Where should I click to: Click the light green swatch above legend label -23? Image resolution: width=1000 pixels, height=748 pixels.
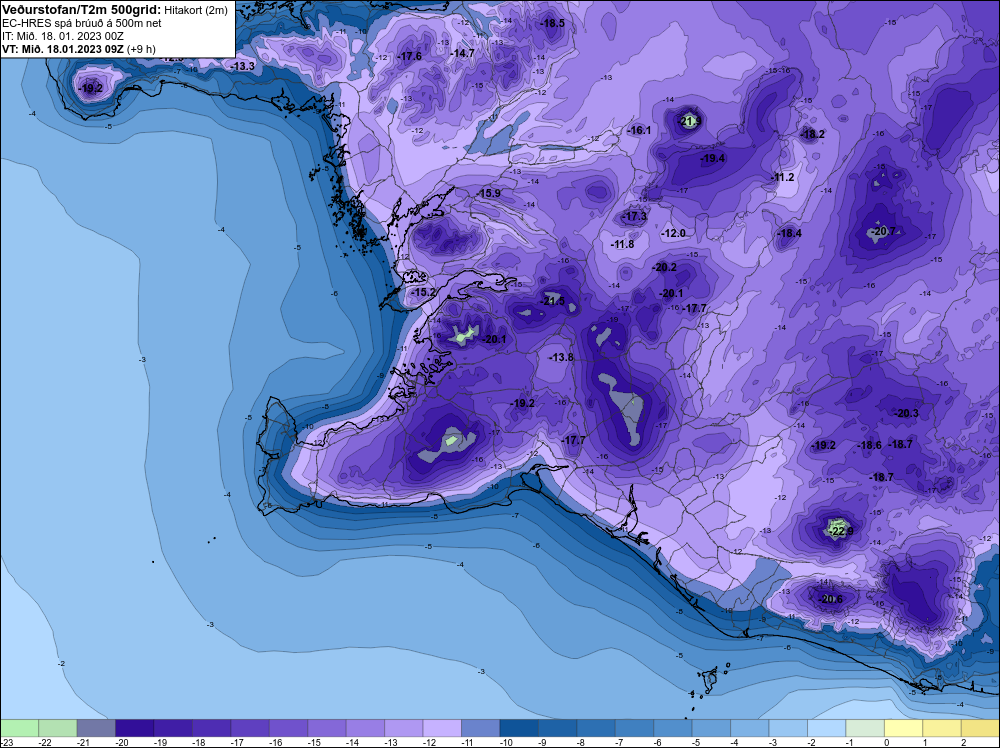click(19, 728)
